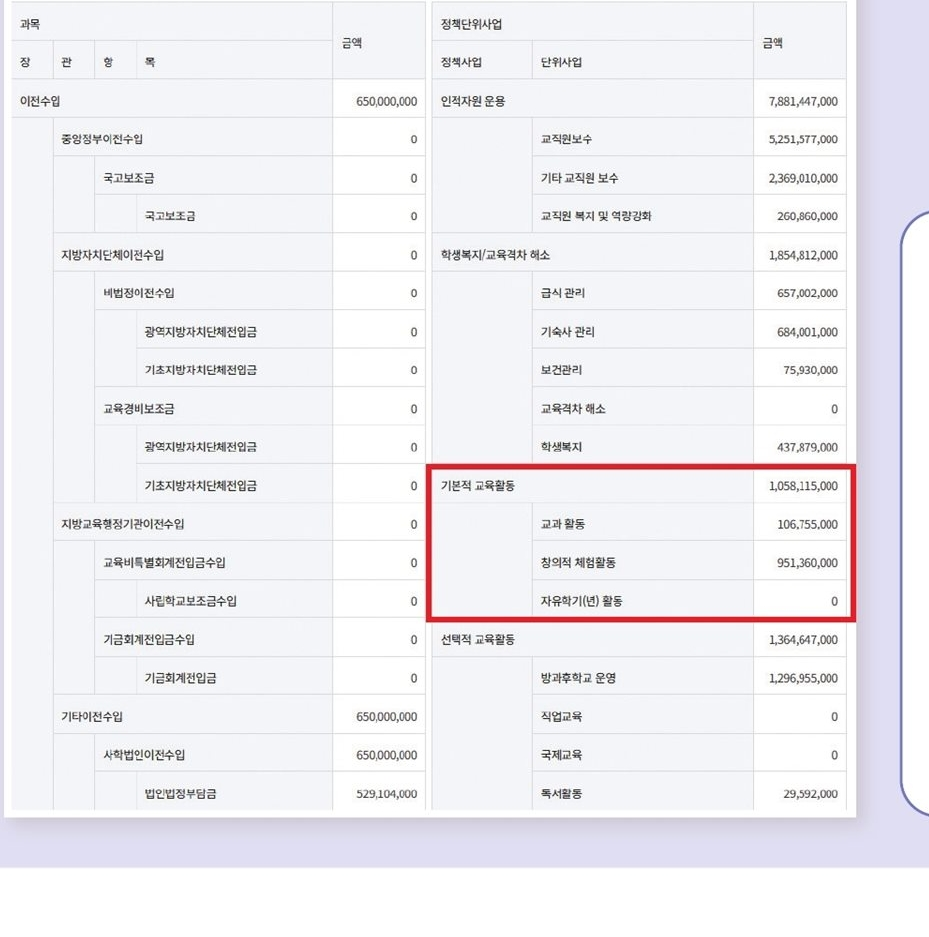Select the 지방자치단체이전수입 row

click(112, 255)
